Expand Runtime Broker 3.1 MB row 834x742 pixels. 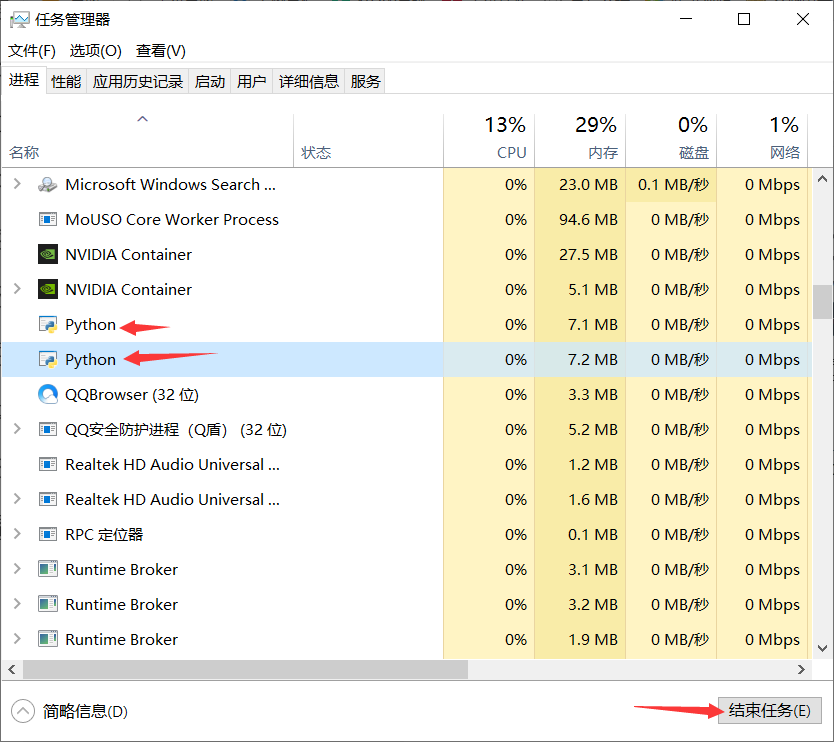(x=17, y=569)
